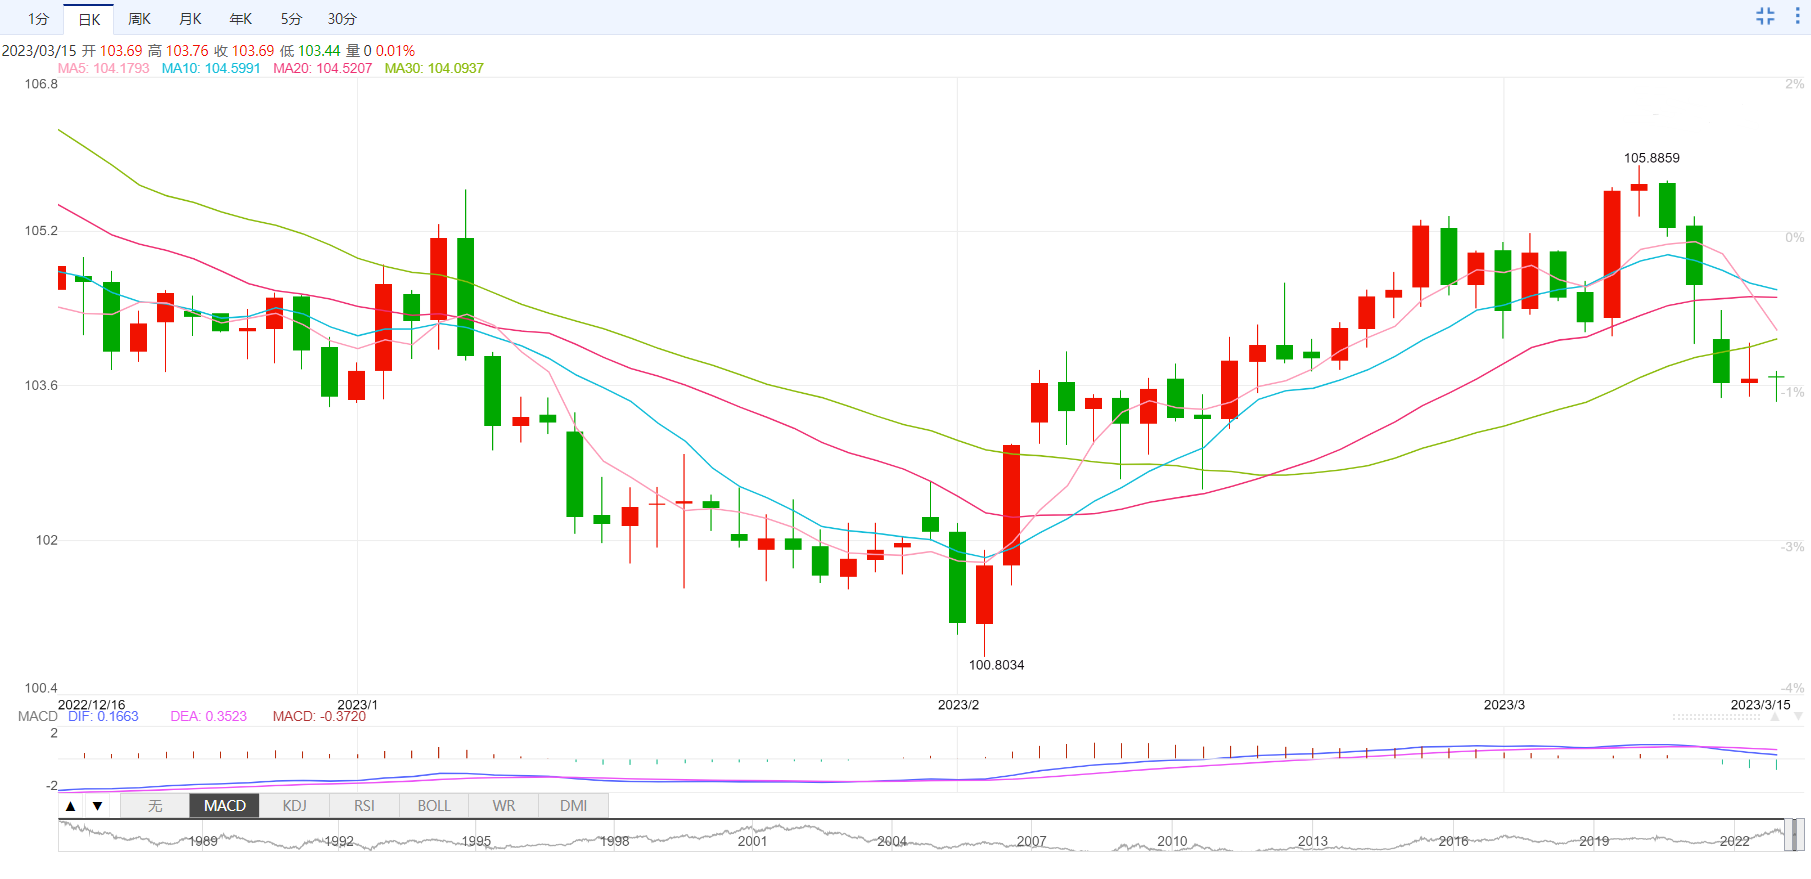This screenshot has height=879, width=1811.
Task: Click the 收 103.69 closing price value
Action: (243, 50)
